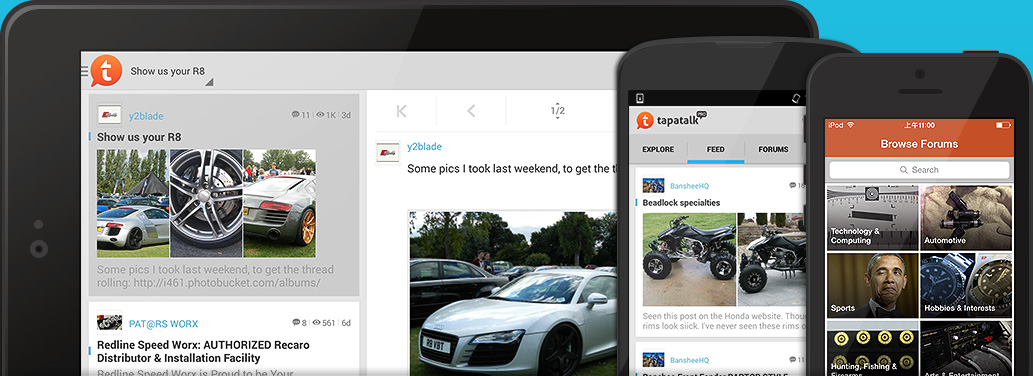Click the Search field in Browse Forums
This screenshot has height=376, width=1033.
pyautogui.click(x=919, y=170)
